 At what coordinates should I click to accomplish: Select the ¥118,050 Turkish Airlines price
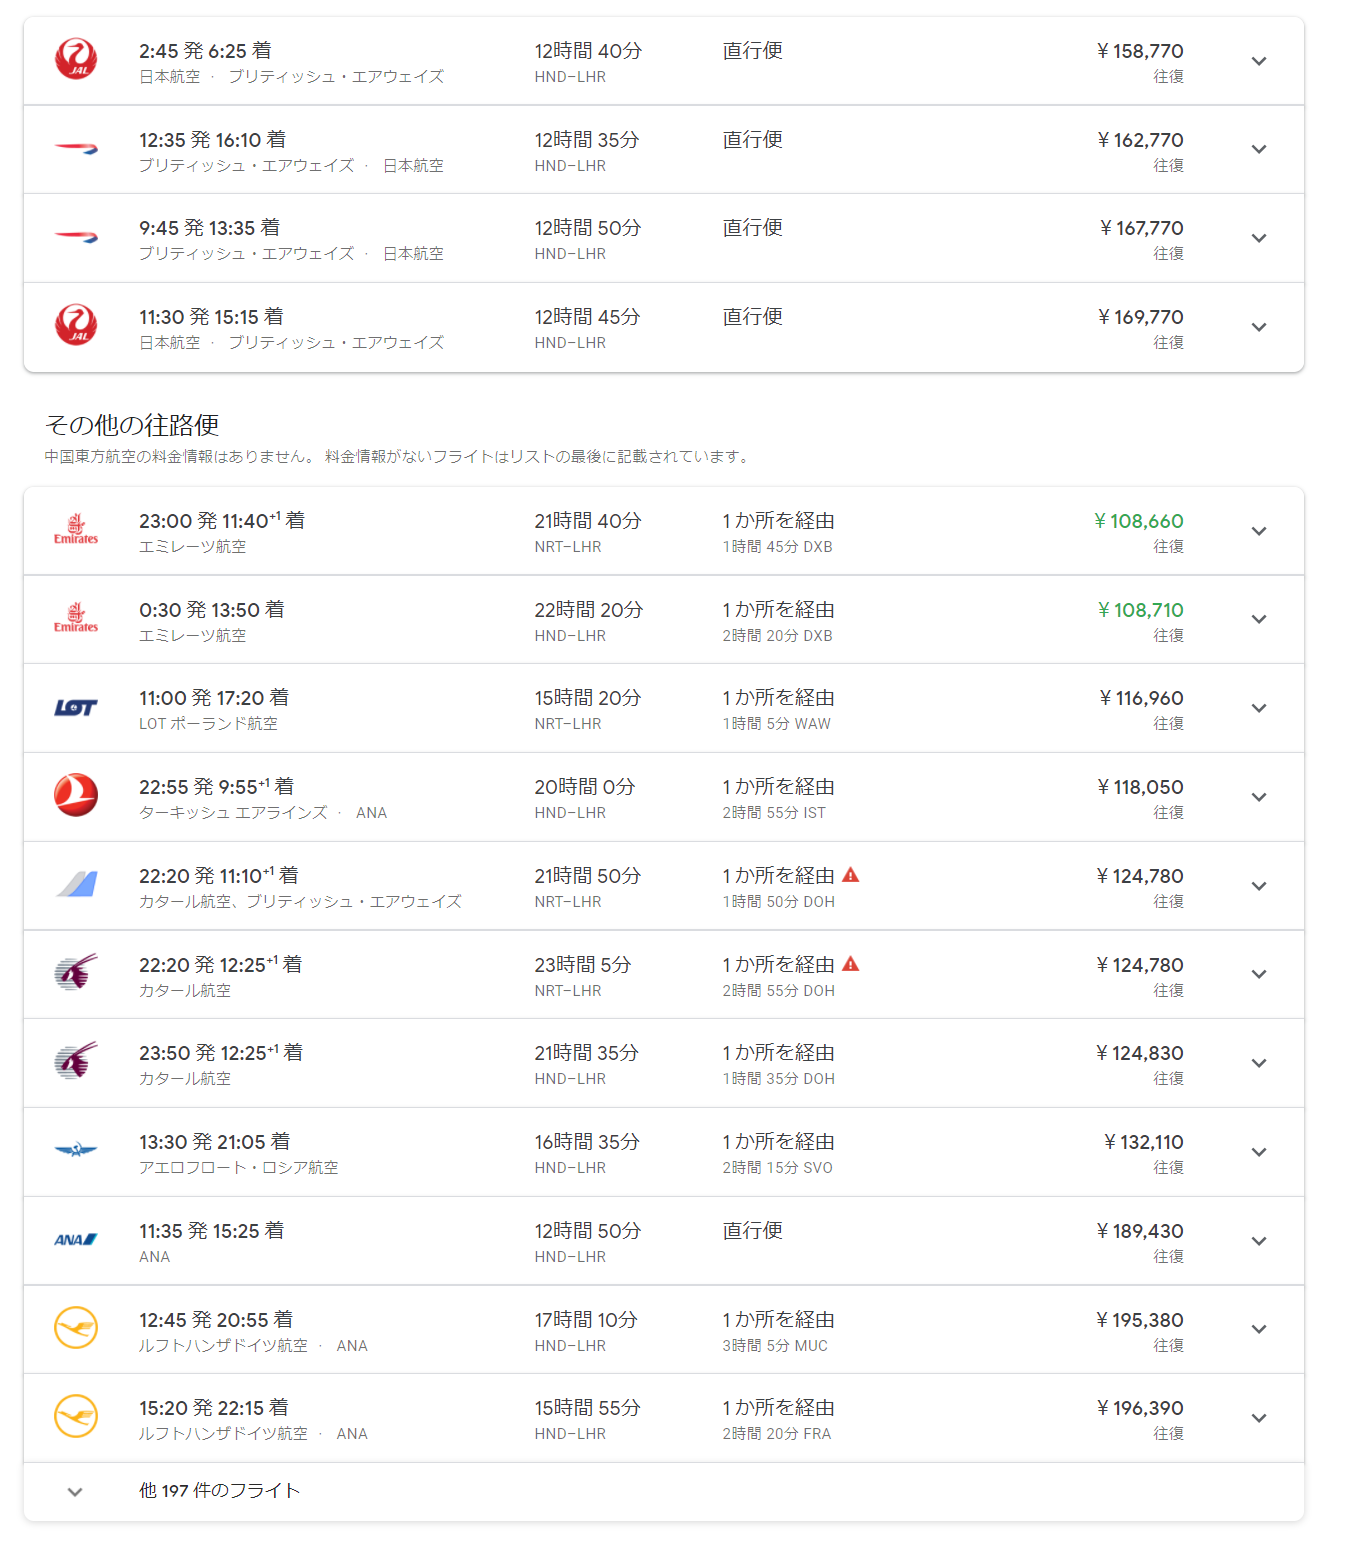(1140, 787)
